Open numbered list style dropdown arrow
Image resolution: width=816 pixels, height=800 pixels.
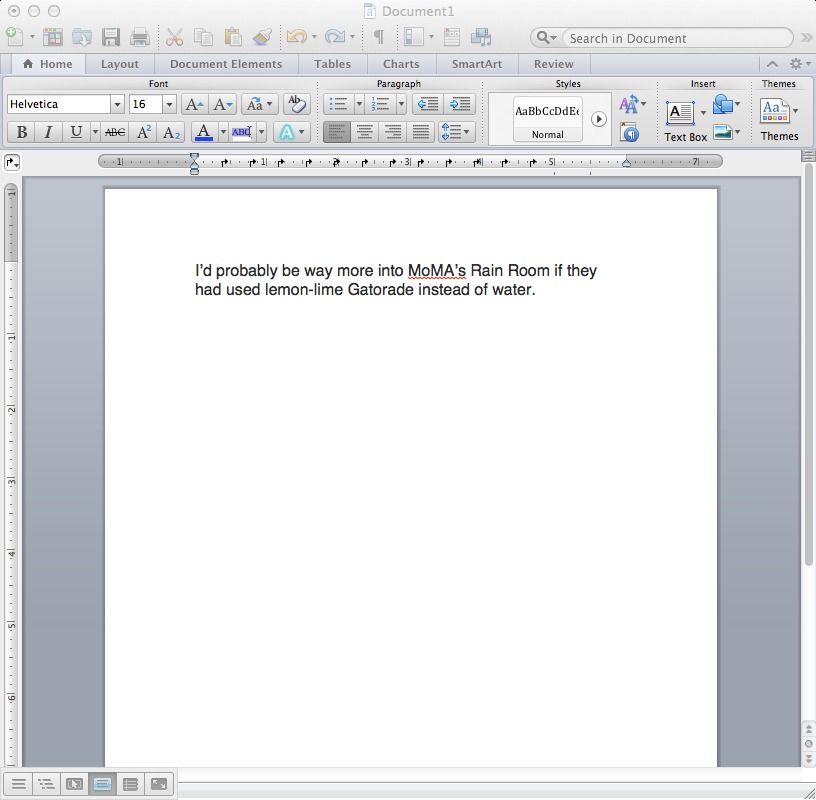tap(401, 104)
